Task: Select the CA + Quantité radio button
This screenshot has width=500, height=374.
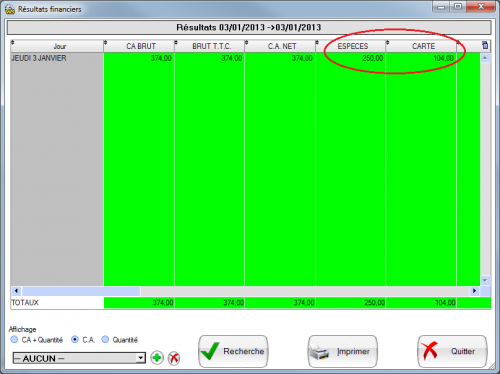Action: point(14,340)
